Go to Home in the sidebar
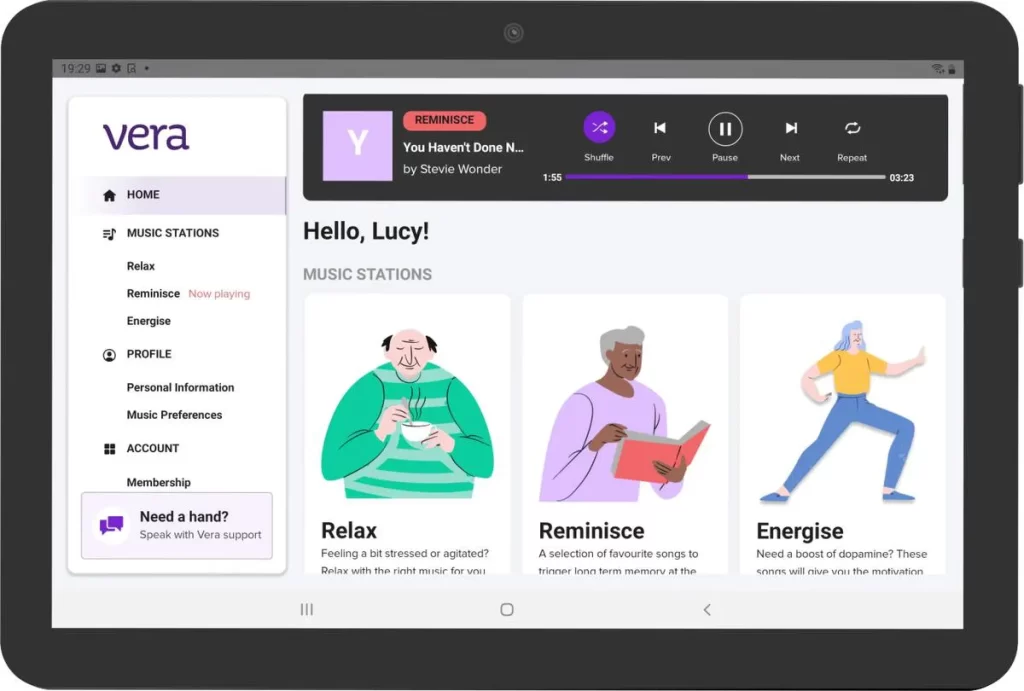 (x=143, y=195)
